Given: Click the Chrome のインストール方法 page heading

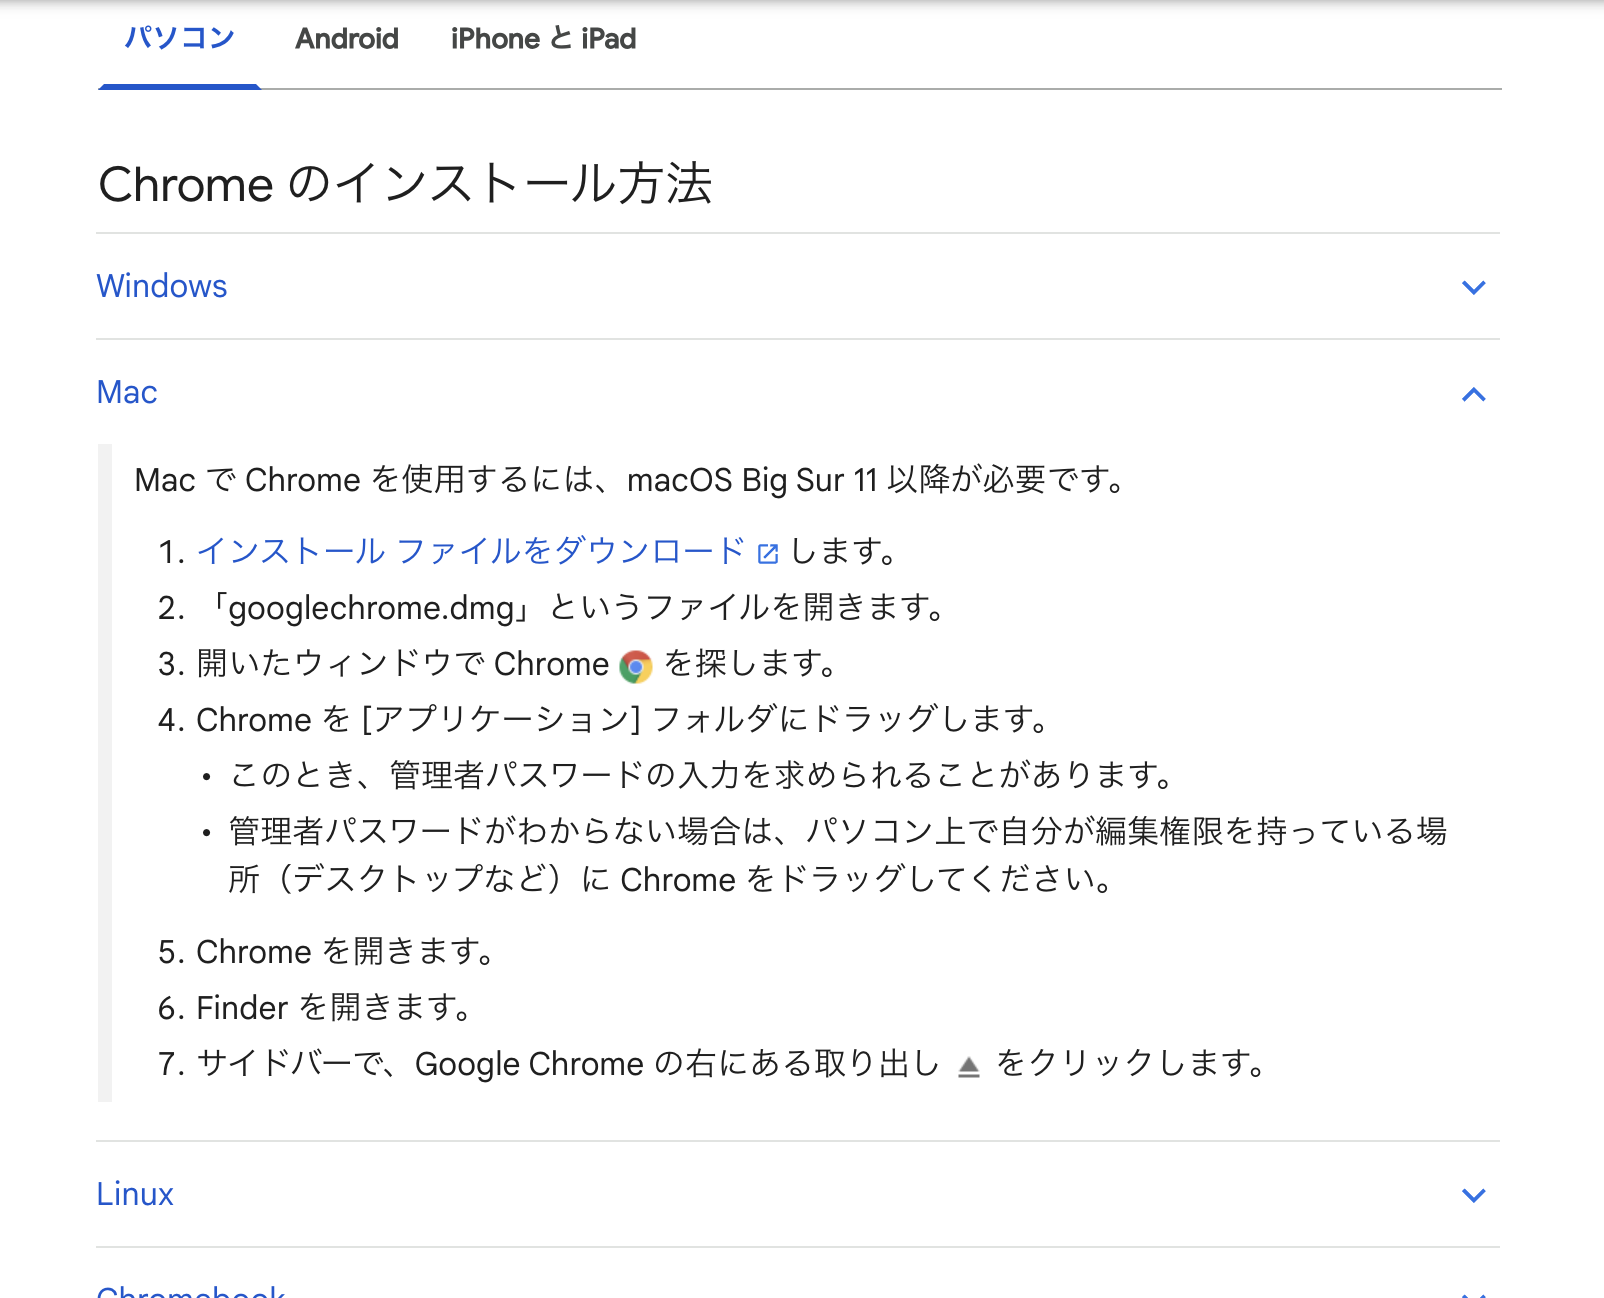Looking at the screenshot, I should (405, 185).
